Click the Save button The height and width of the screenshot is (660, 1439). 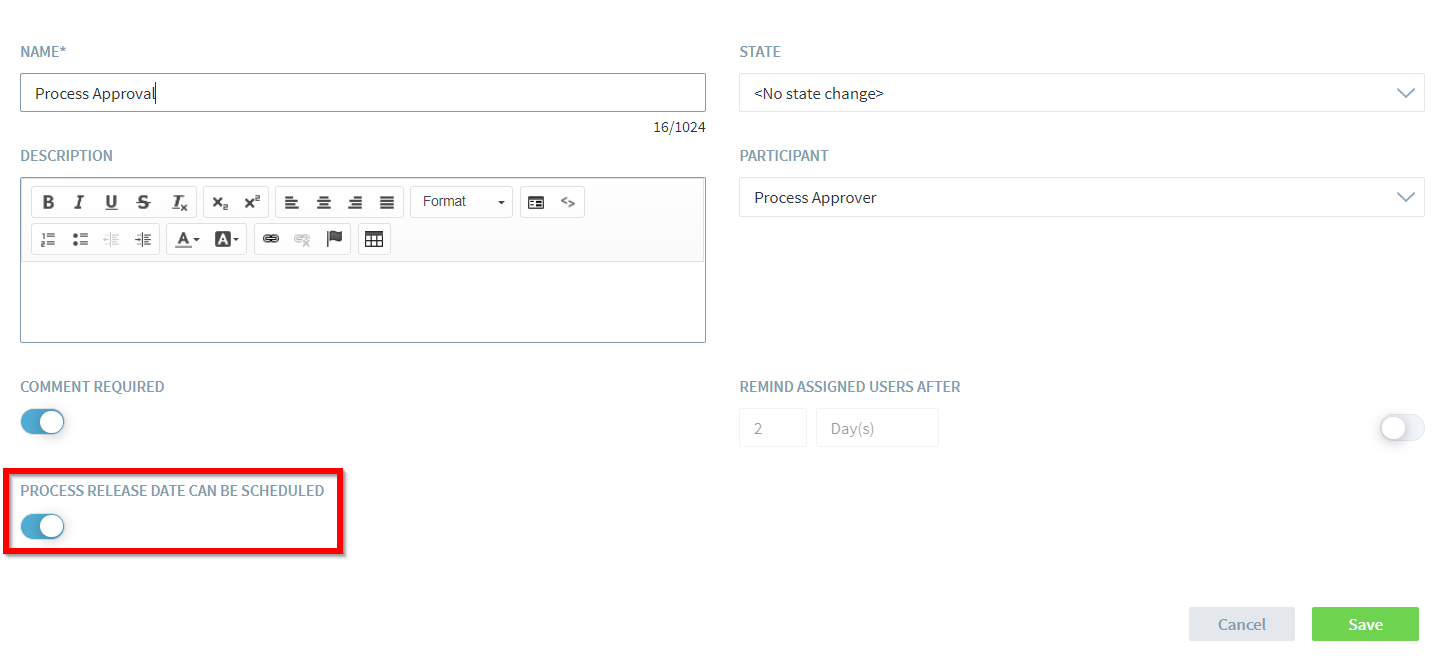click(1365, 624)
